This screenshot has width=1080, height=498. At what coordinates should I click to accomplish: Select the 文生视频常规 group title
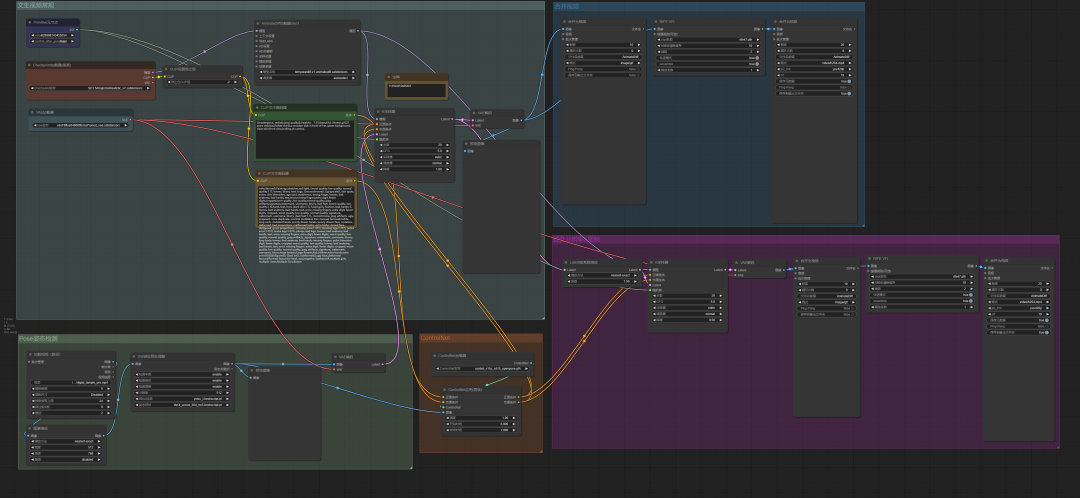[x=38, y=5]
